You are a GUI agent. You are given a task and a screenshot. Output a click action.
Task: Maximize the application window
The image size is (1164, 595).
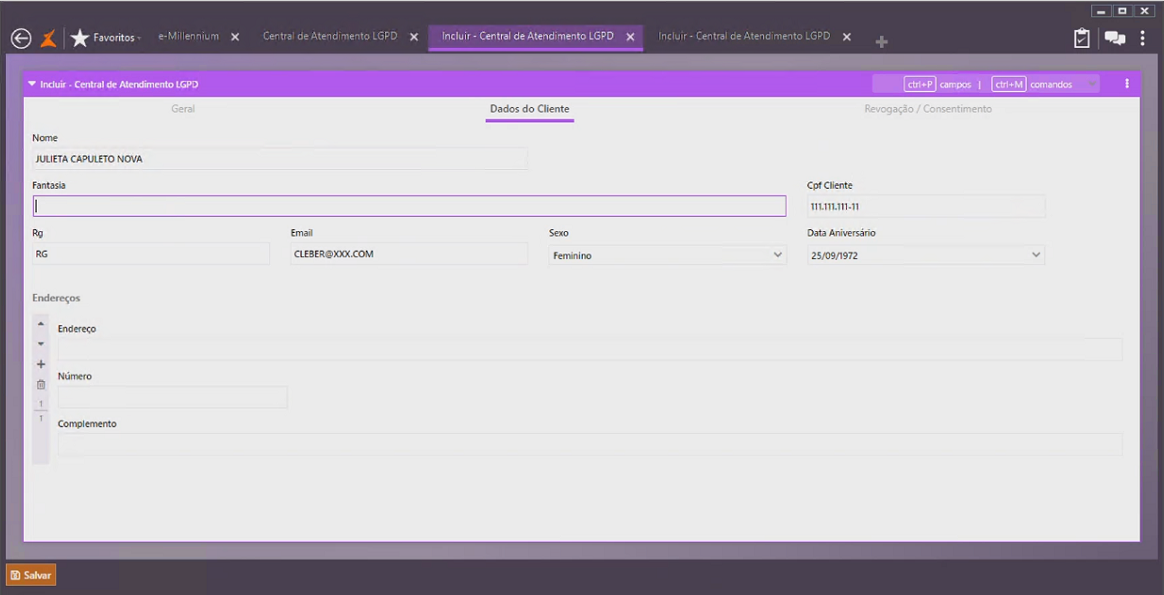tap(1122, 11)
